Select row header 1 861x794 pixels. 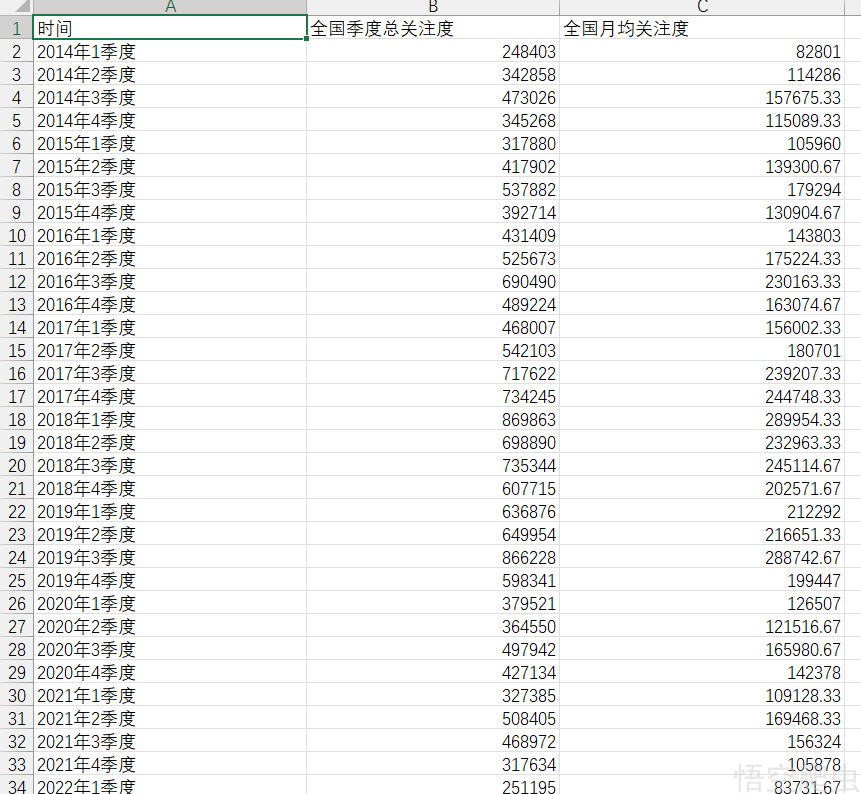[x=13, y=28]
